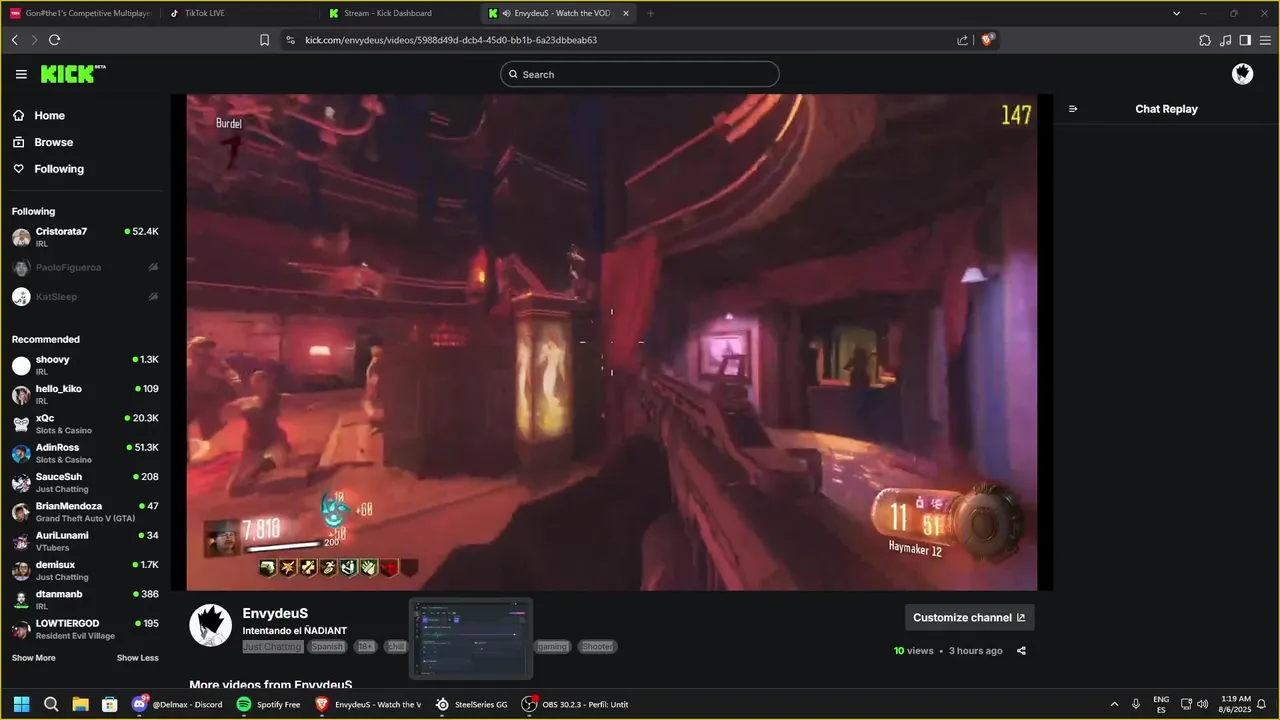Collapse the Chat Replay panel icon
Screen dimensions: 1280x720
click(x=1073, y=109)
